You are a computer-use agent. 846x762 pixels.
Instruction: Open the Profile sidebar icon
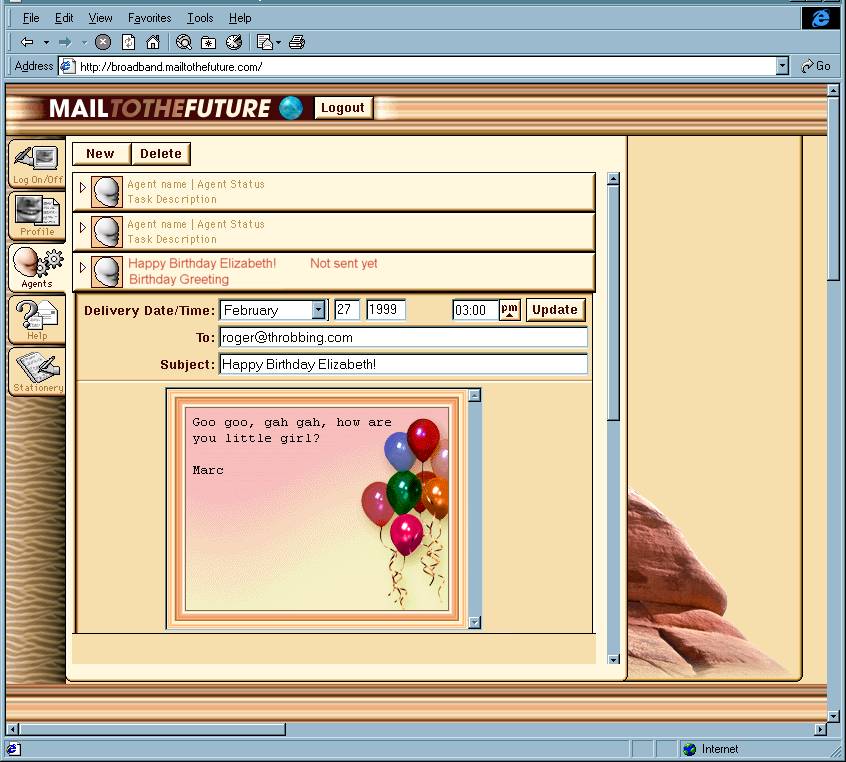37,215
